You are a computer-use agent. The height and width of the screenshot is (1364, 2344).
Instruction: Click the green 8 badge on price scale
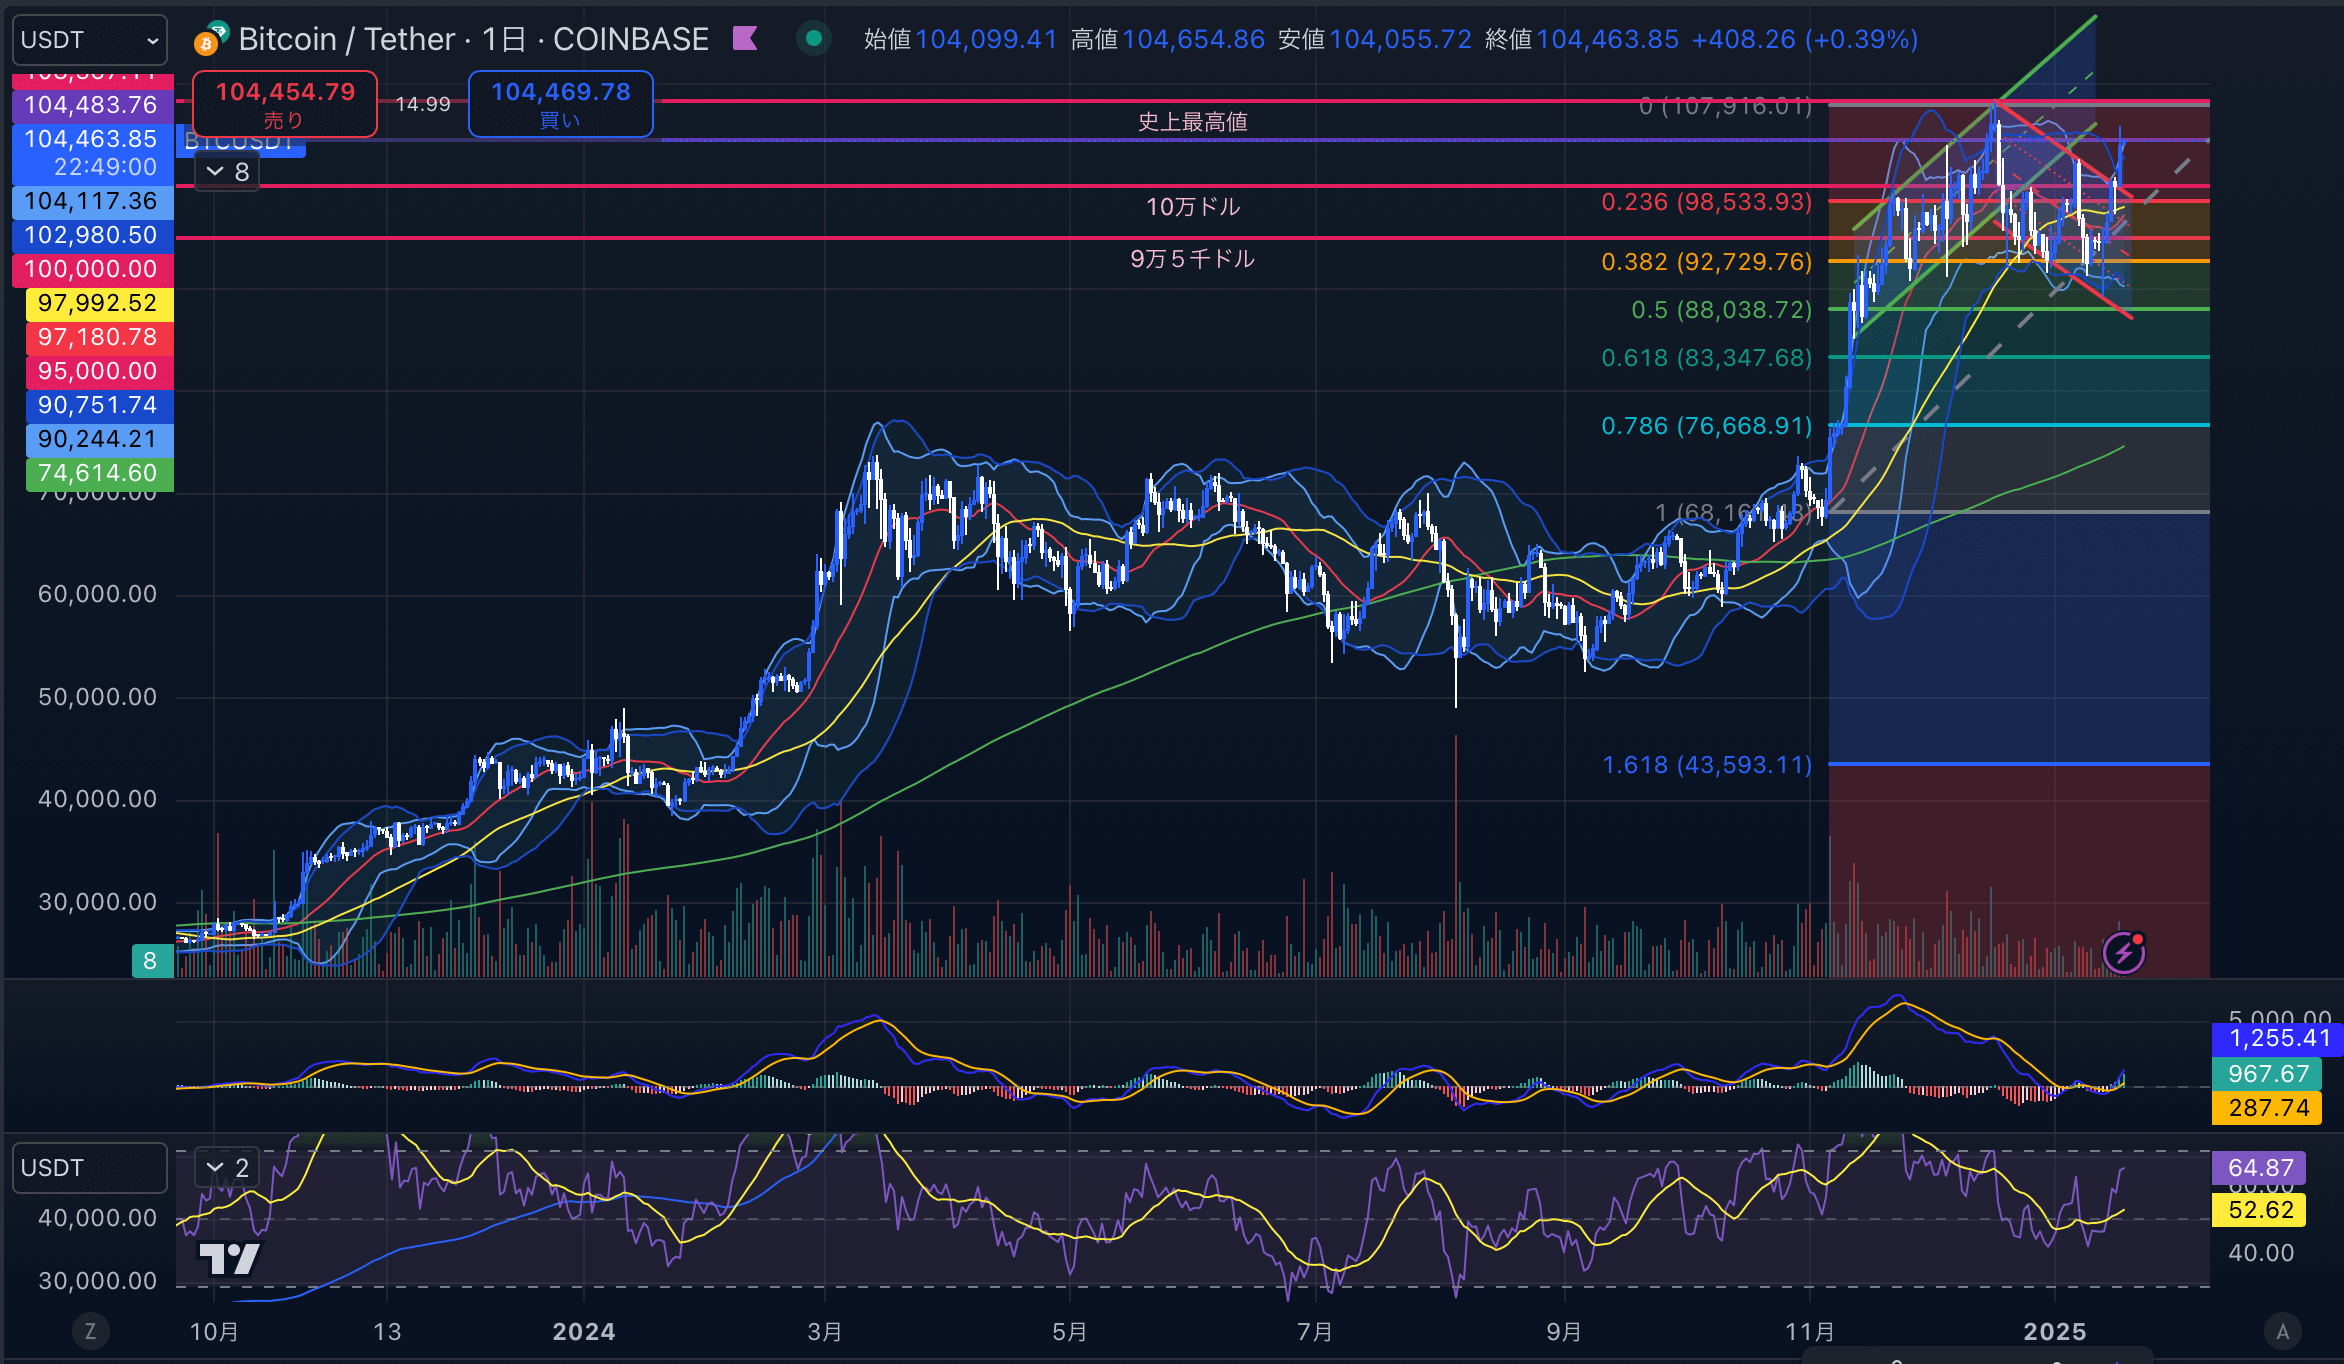[x=151, y=961]
